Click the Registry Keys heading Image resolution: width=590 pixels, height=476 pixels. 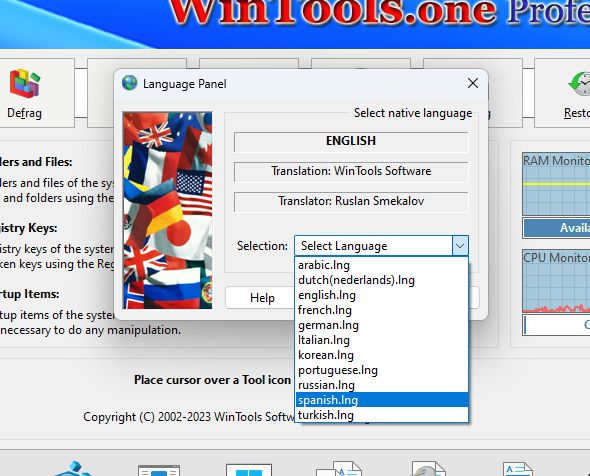[29, 228]
